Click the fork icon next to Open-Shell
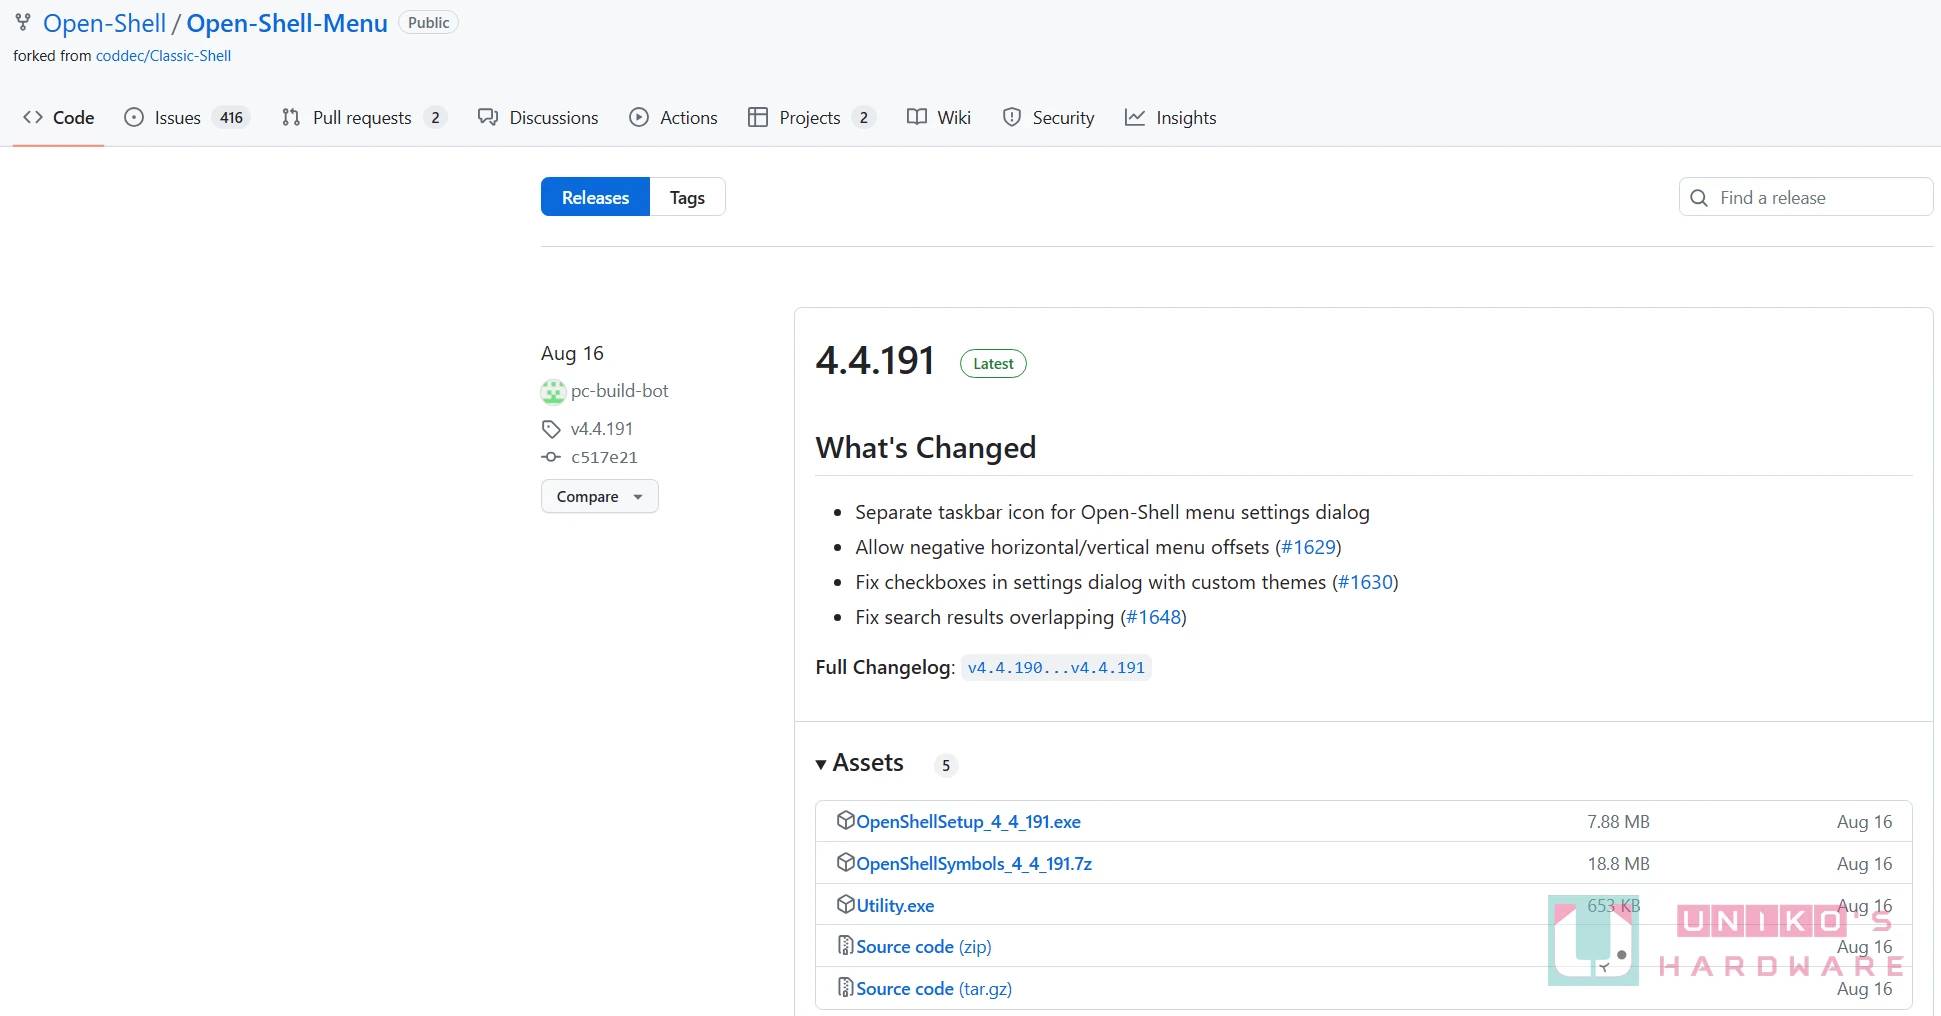The height and width of the screenshot is (1016, 1941). pos(23,23)
